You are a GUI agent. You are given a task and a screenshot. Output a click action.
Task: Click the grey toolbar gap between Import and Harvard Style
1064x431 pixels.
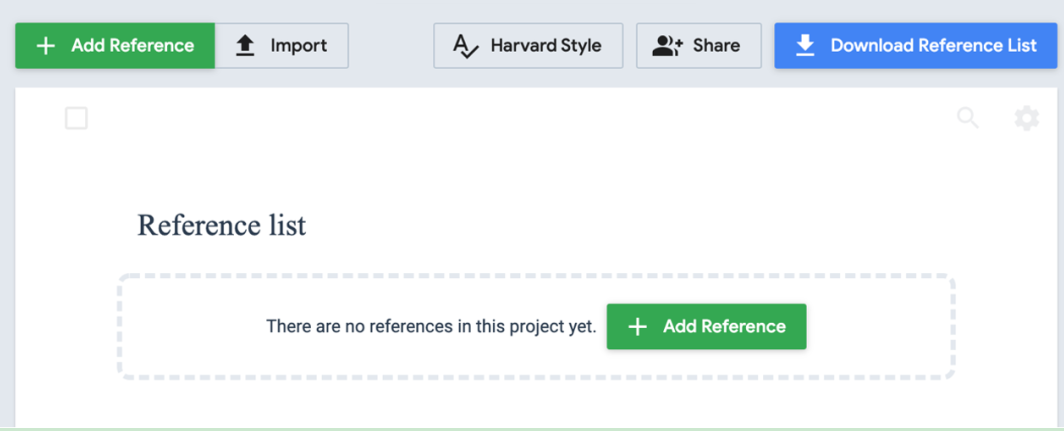391,46
